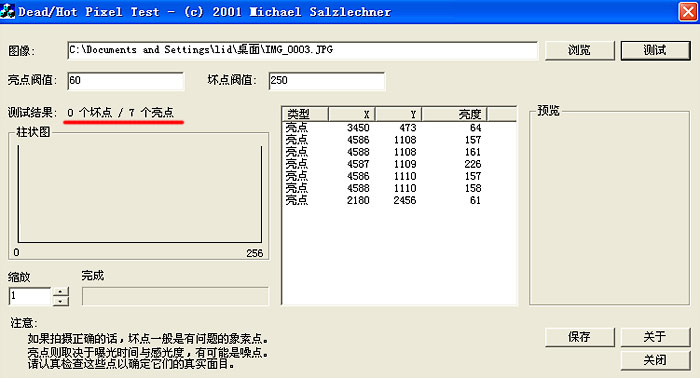
Task: Decrease zoom with the down spinner arrow
Action: pos(61,301)
